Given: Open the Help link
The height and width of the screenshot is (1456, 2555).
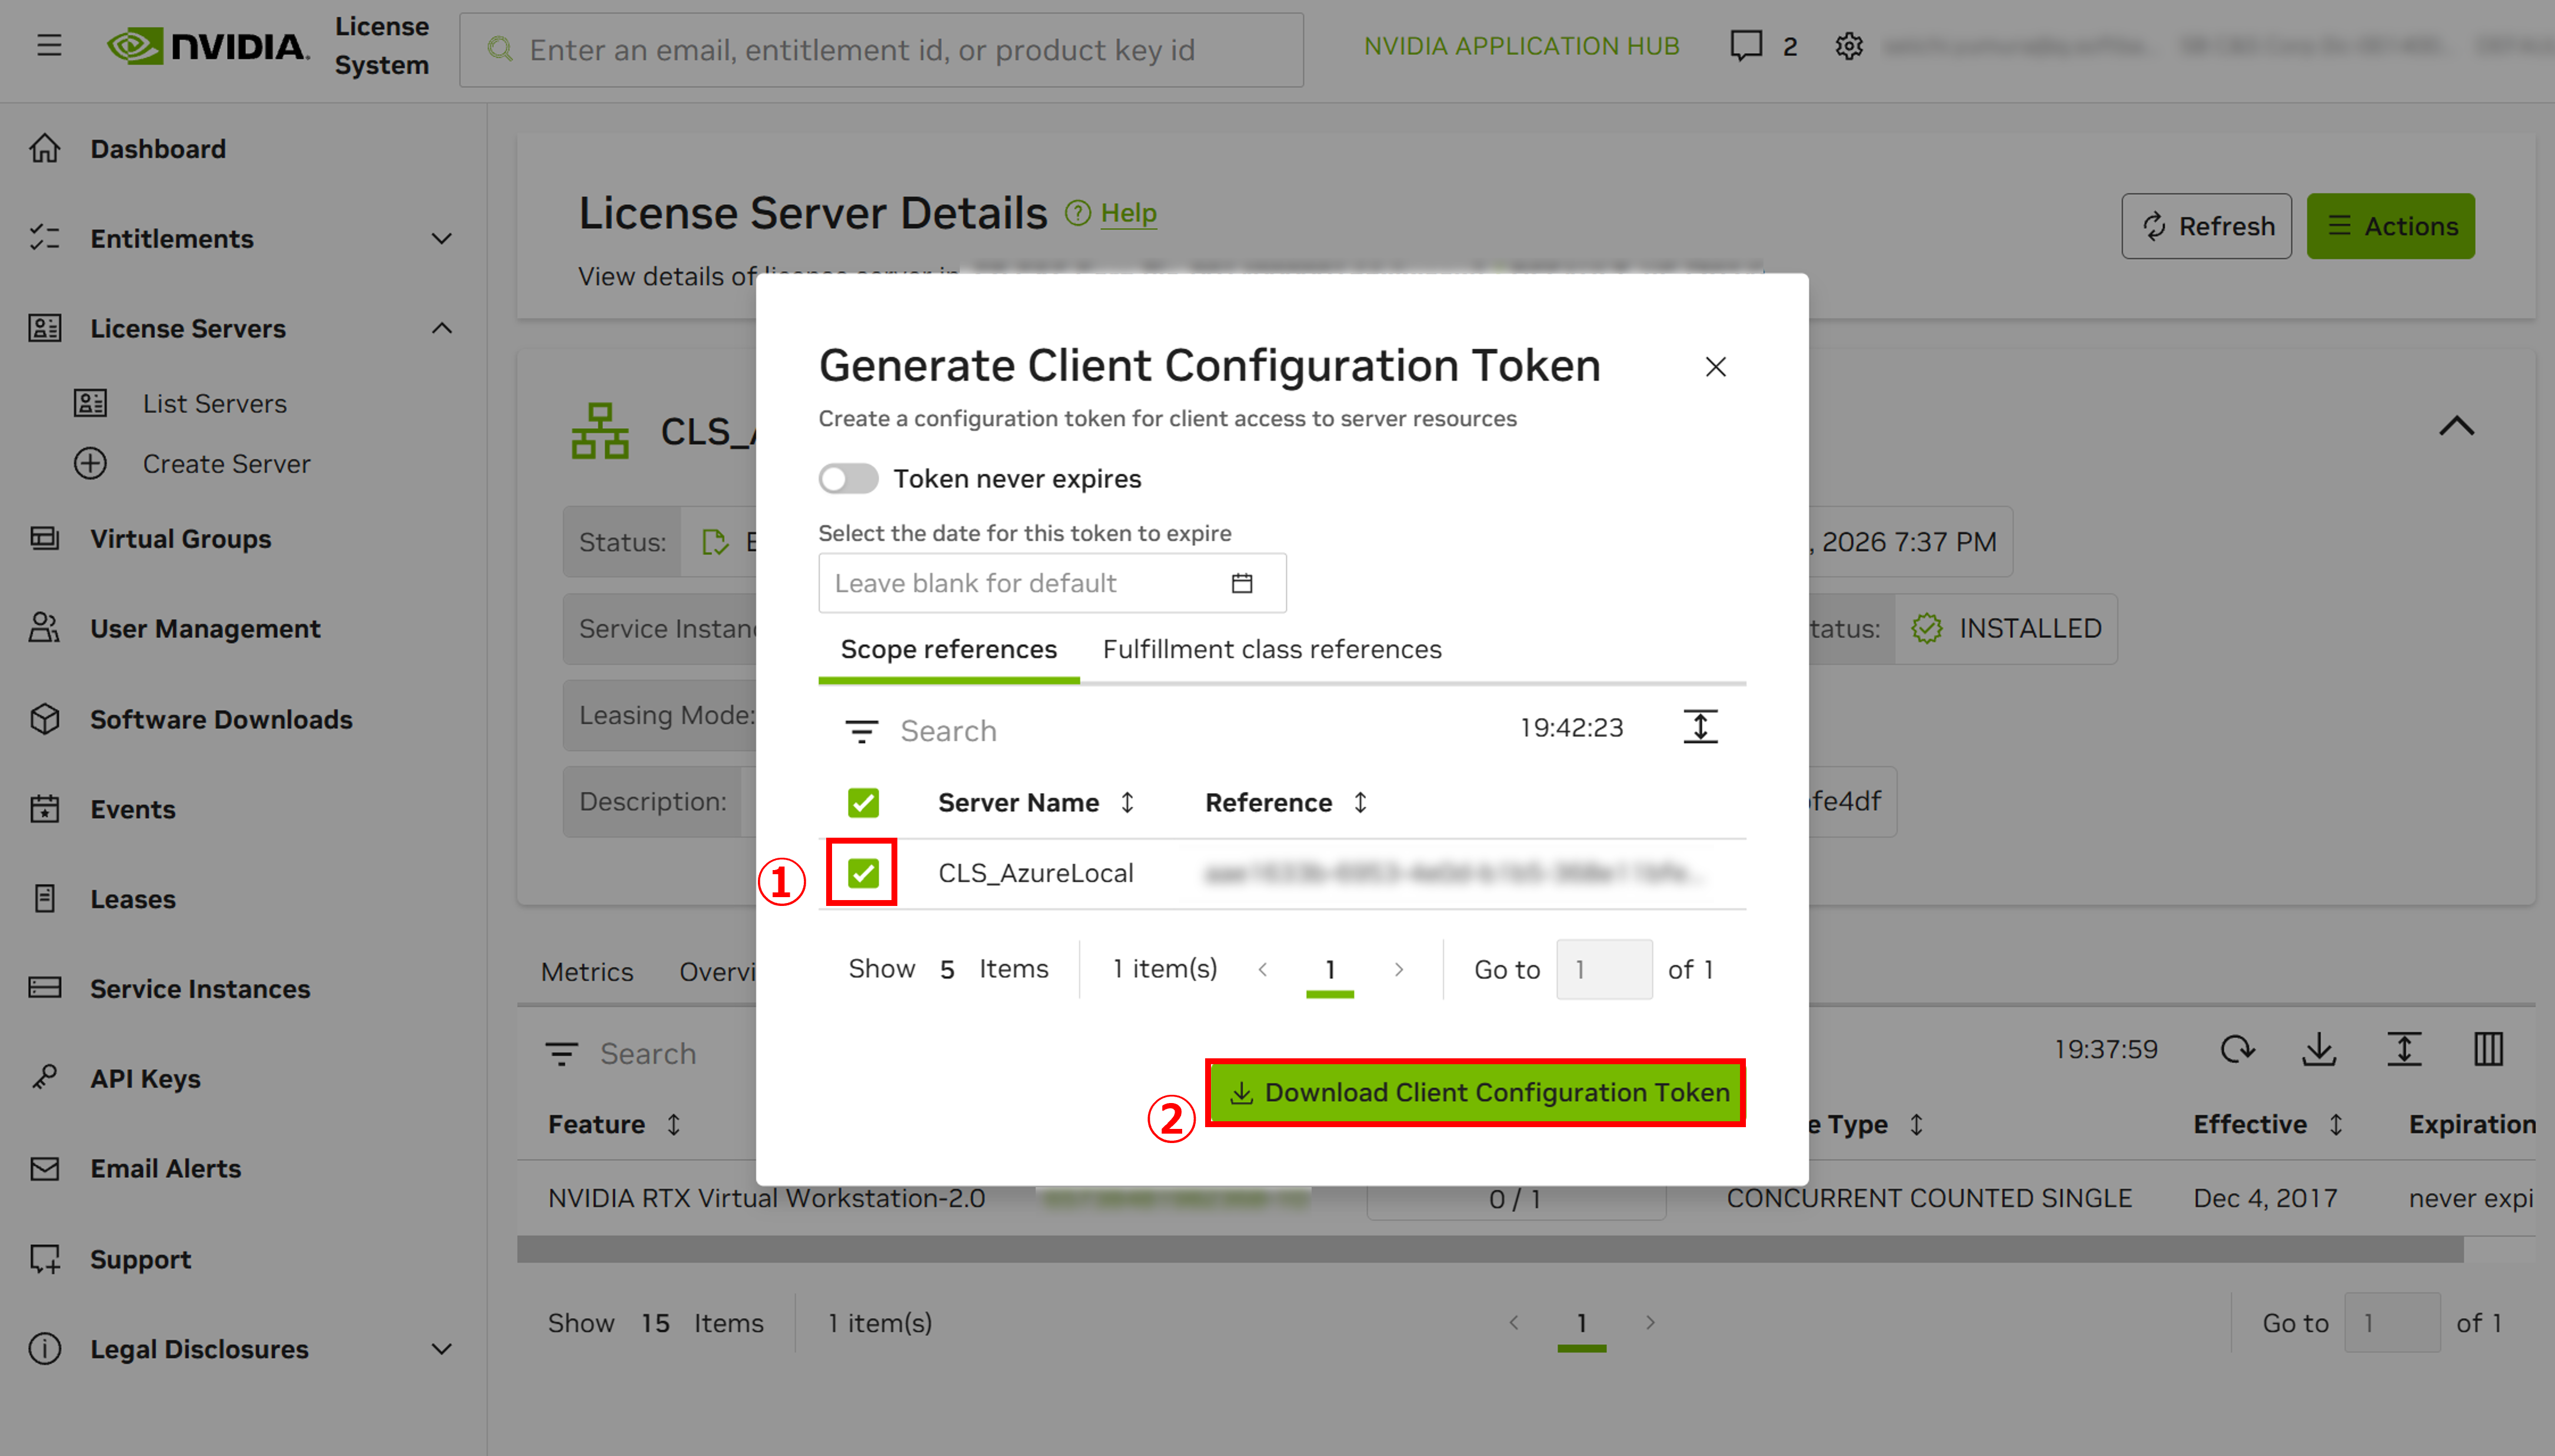Looking at the screenshot, I should pyautogui.click(x=1128, y=213).
